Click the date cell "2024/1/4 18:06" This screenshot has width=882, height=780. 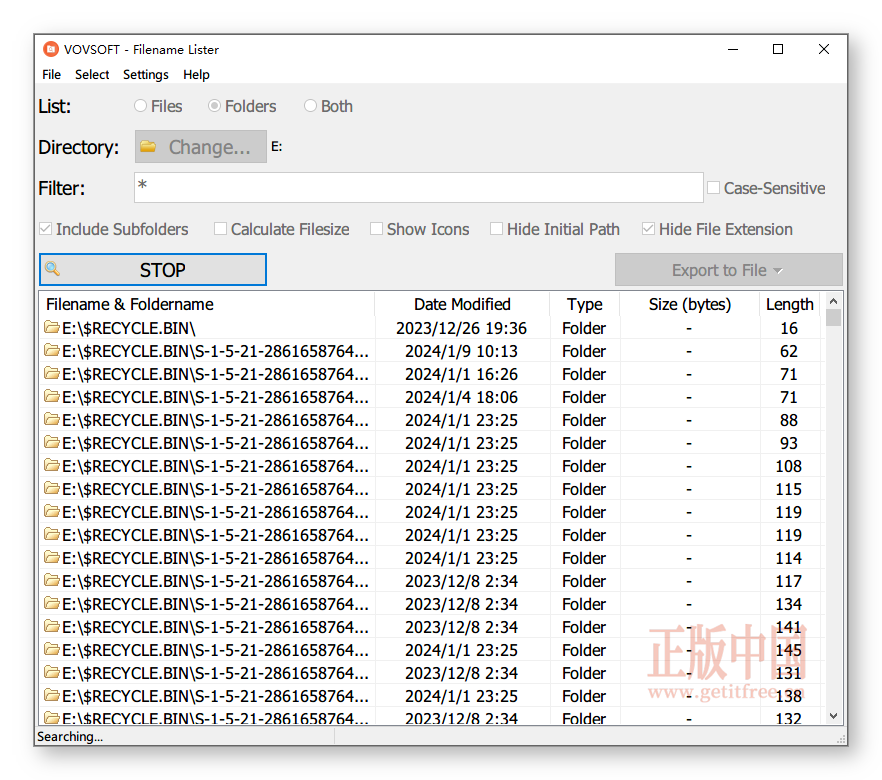click(461, 397)
